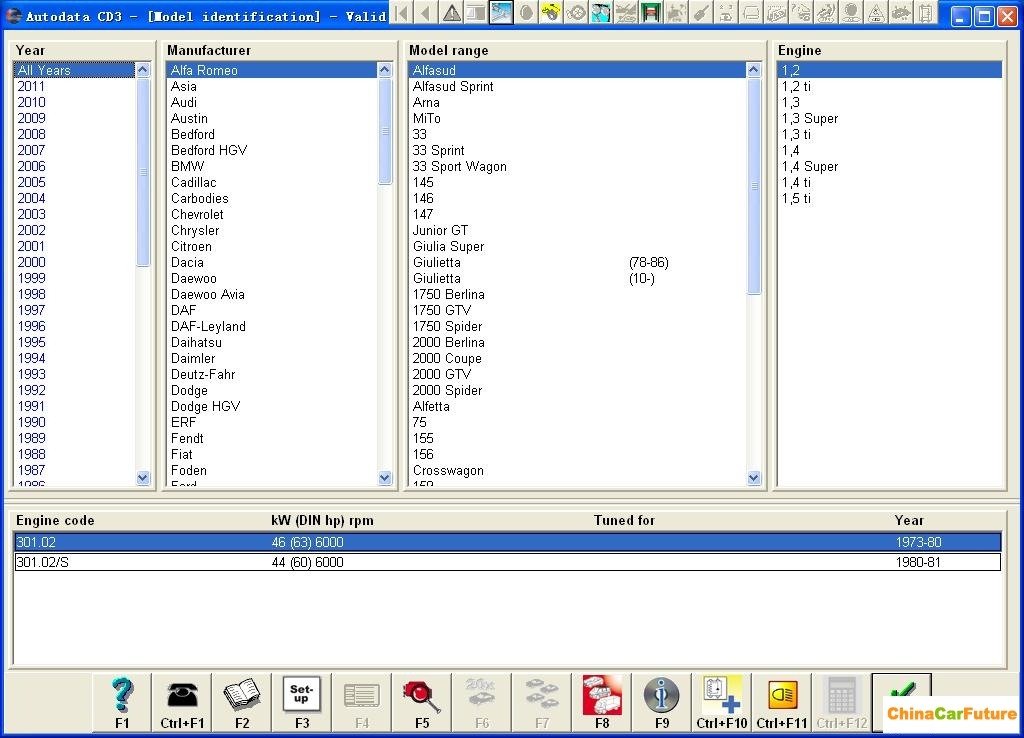Screen dimensions: 1024x738
Task: Click the yellow vehicle icon in the top toolbar
Action: [551, 12]
